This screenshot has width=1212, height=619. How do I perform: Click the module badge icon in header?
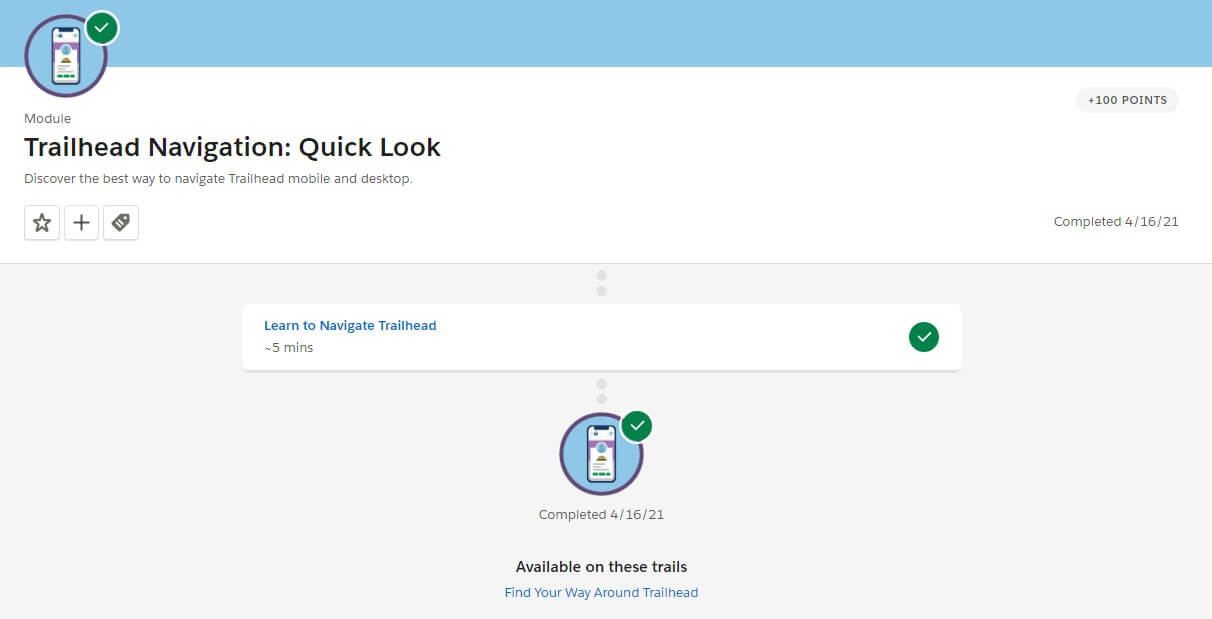point(65,58)
